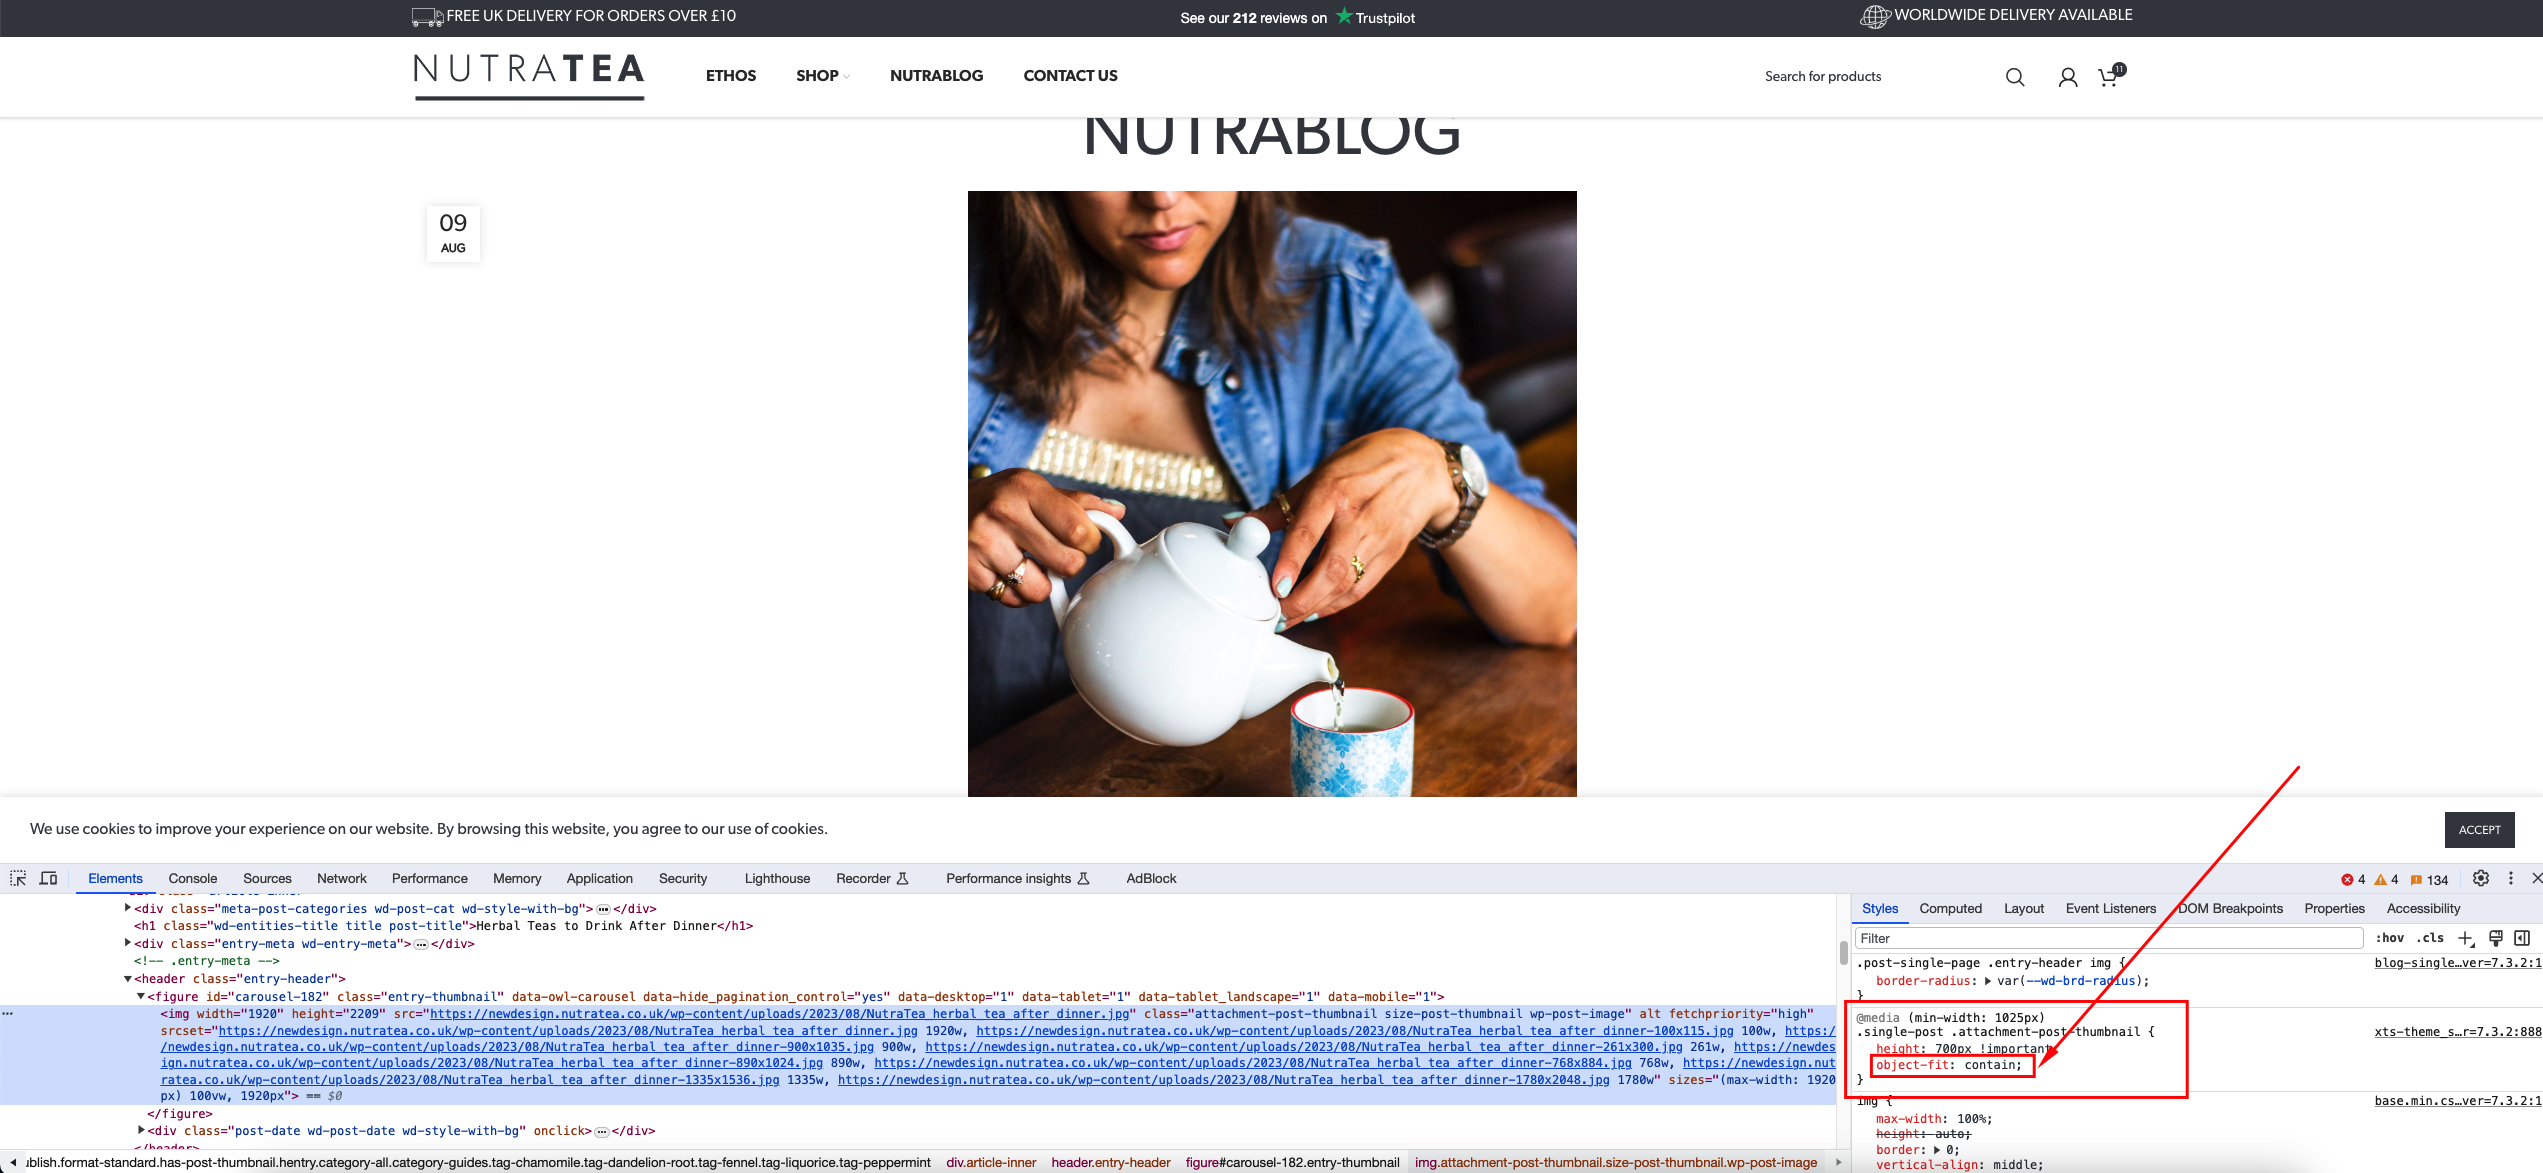
Task: Switch to Console tab
Action: (x=192, y=879)
